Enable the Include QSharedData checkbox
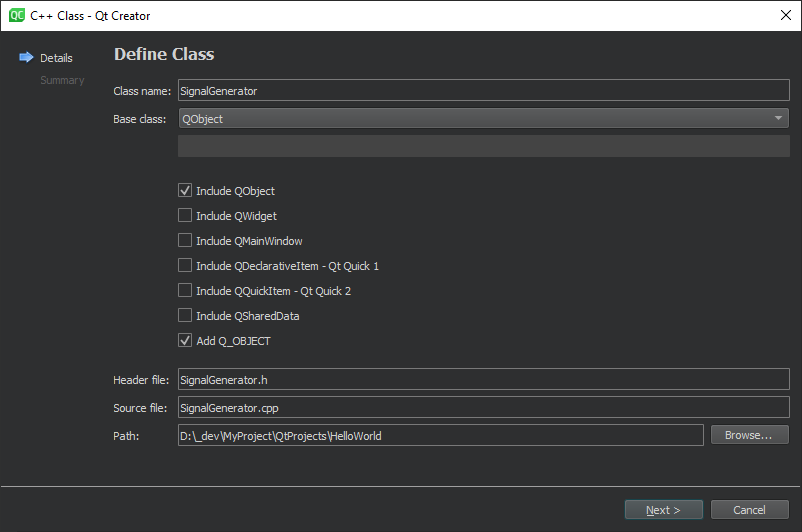 coord(185,316)
